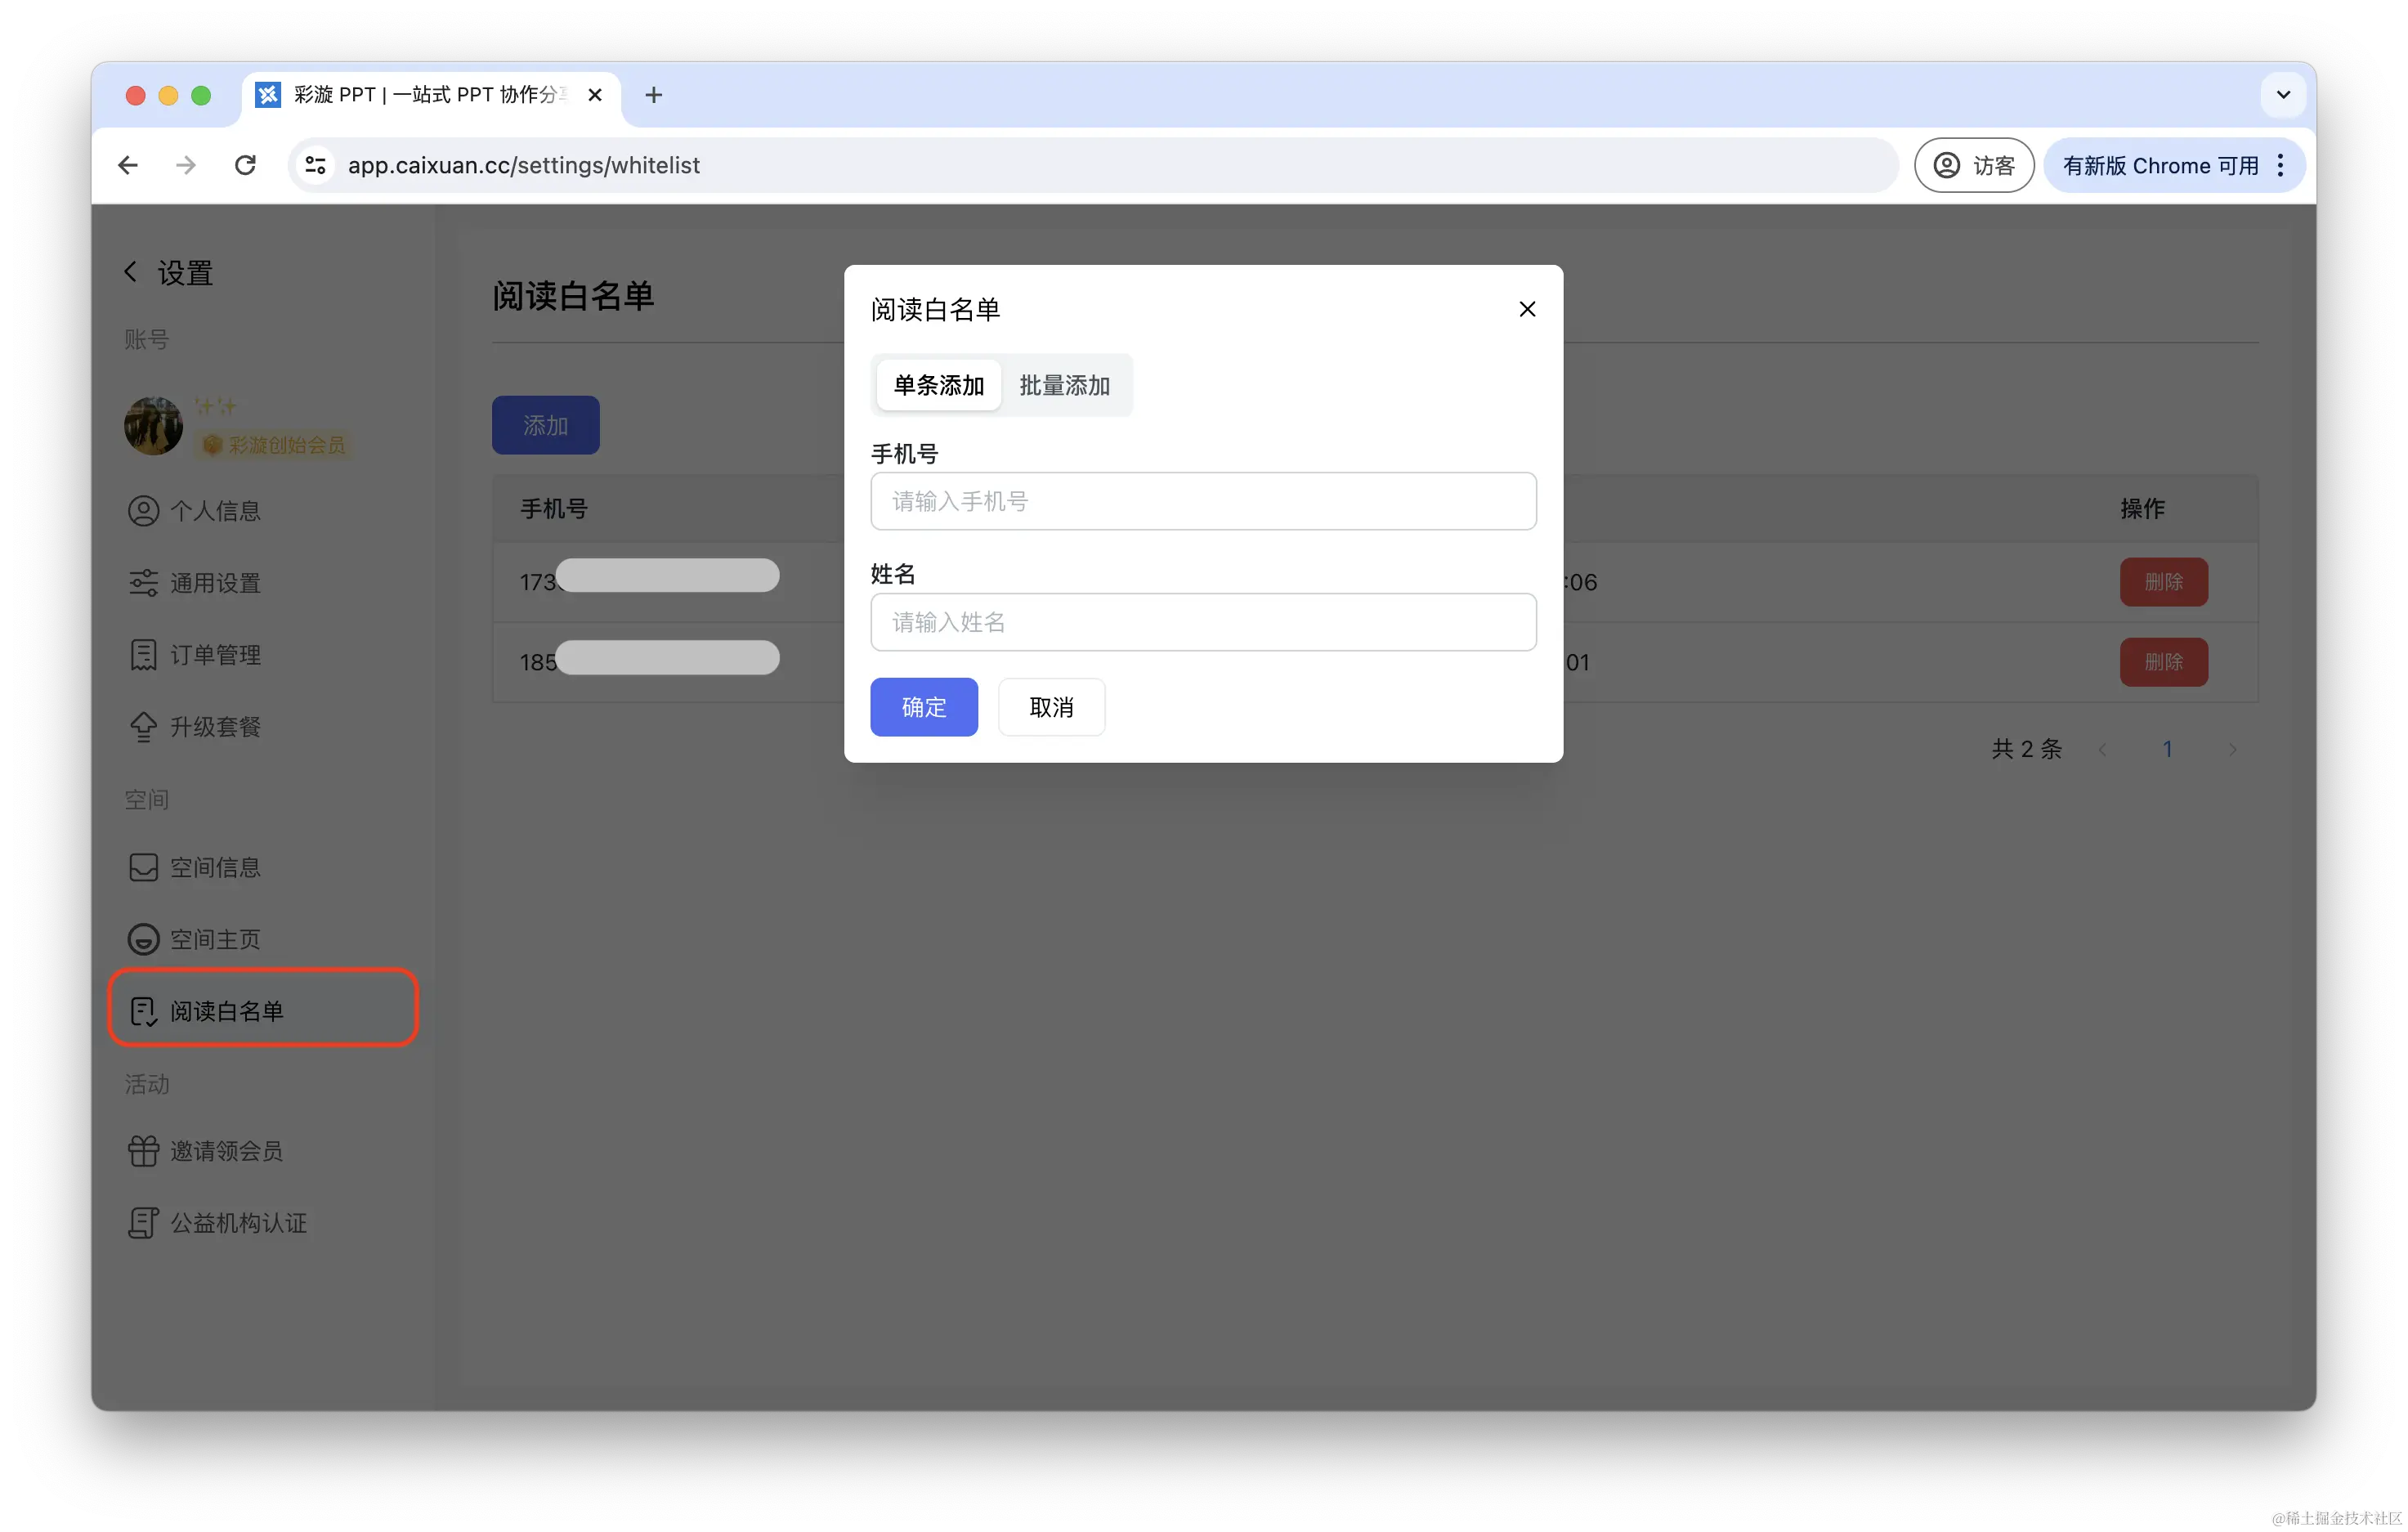The image size is (2408, 1532).
Task: Click the 邀请领会员 gift icon
Action: (143, 1151)
